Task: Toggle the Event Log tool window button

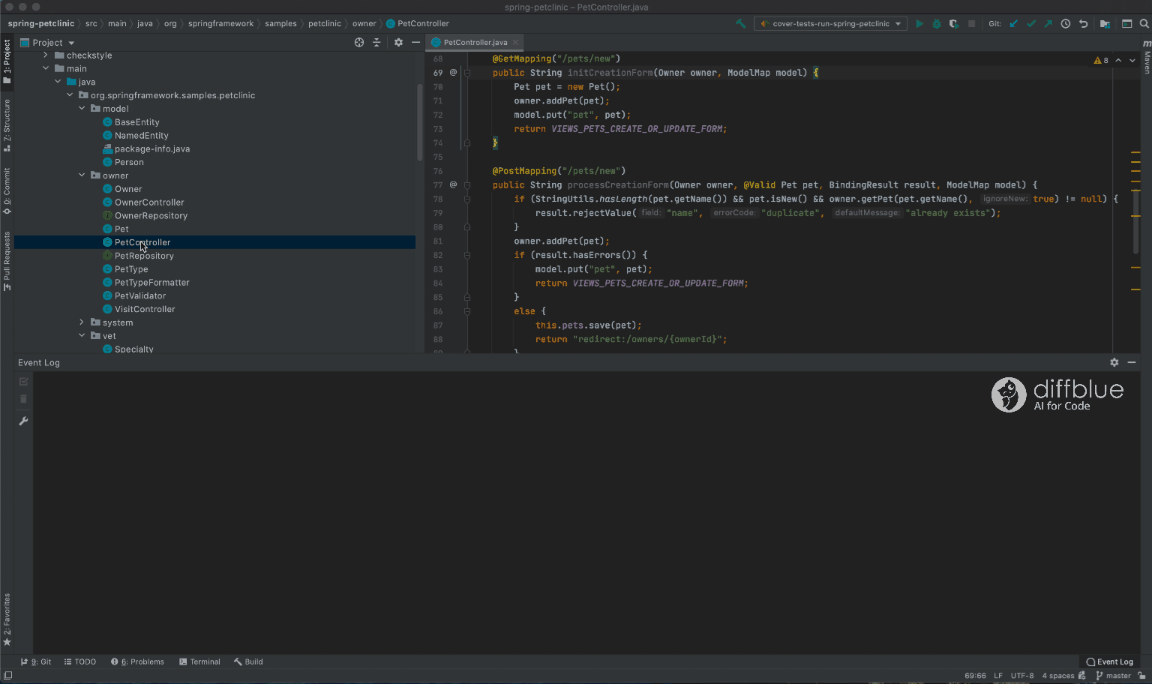Action: (x=1109, y=662)
